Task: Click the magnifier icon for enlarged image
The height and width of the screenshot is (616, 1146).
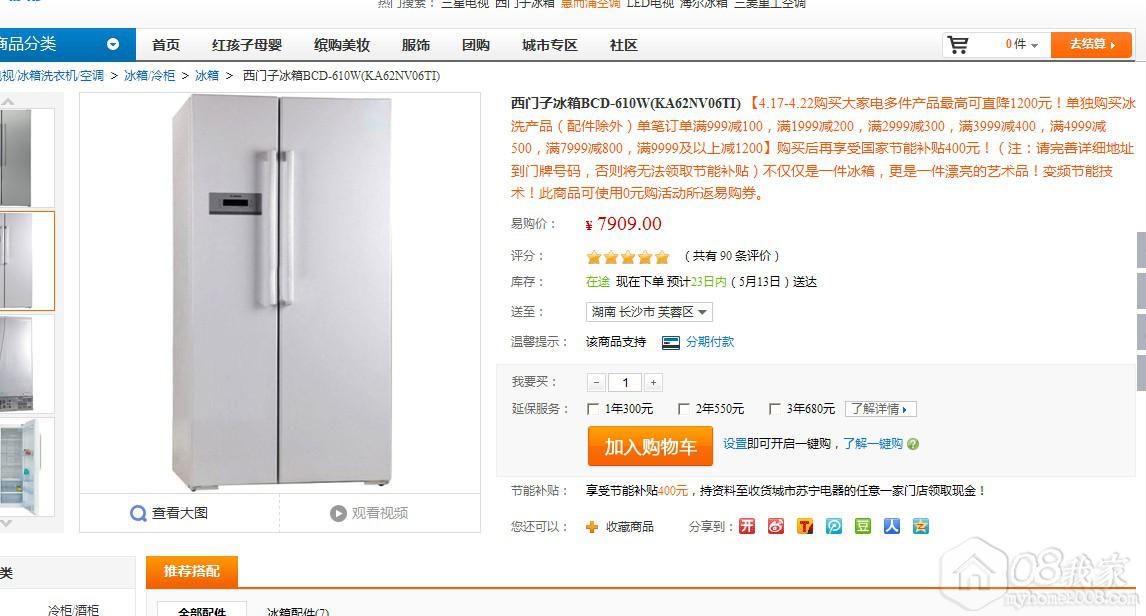Action: (x=138, y=514)
